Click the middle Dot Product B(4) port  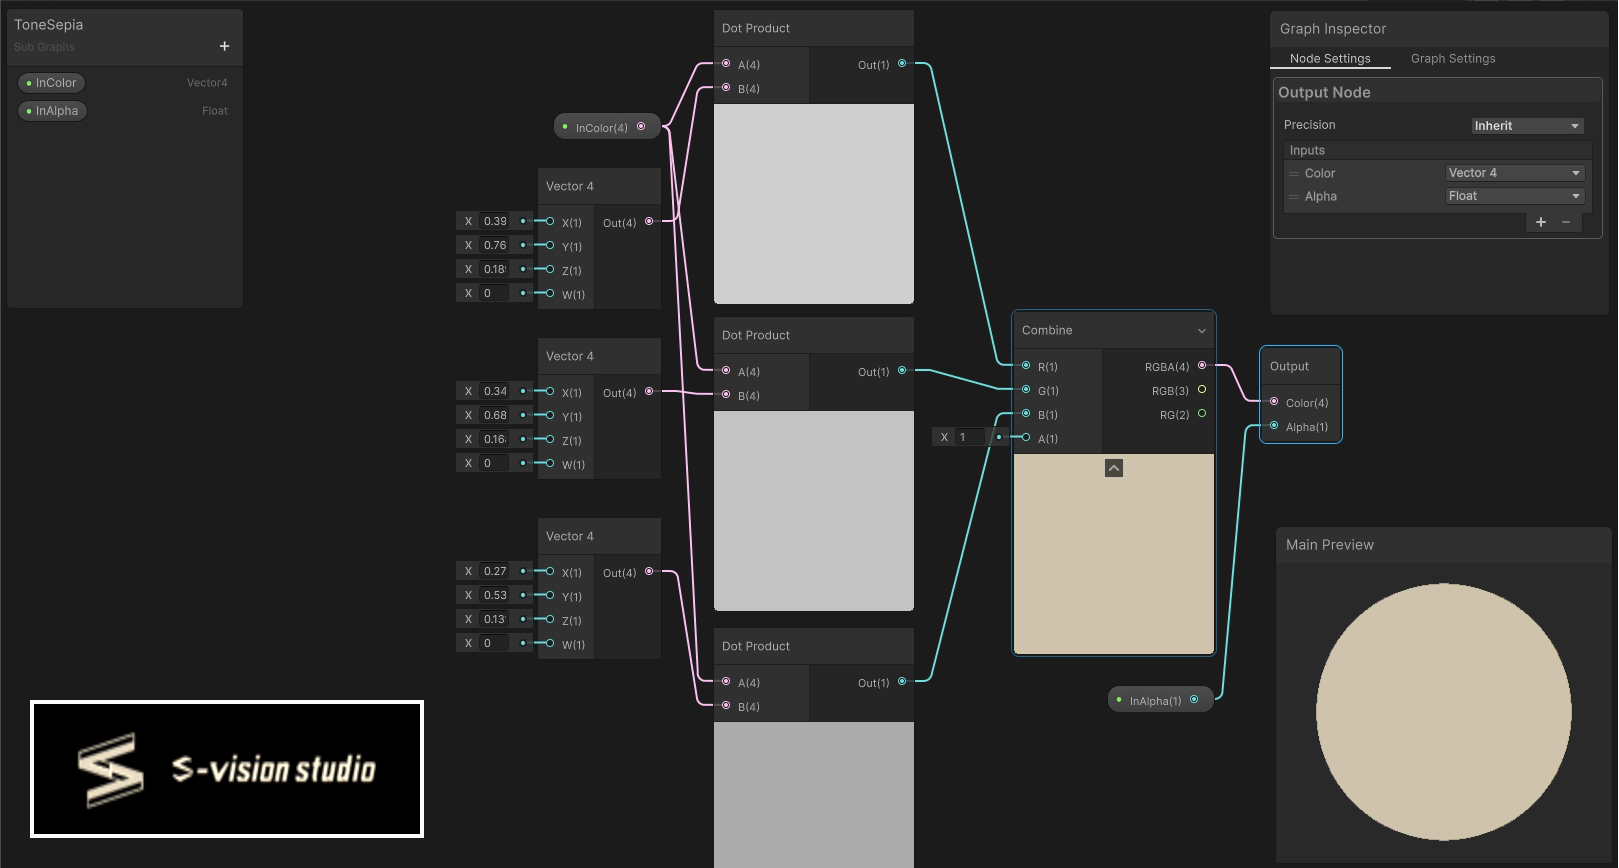coord(726,395)
